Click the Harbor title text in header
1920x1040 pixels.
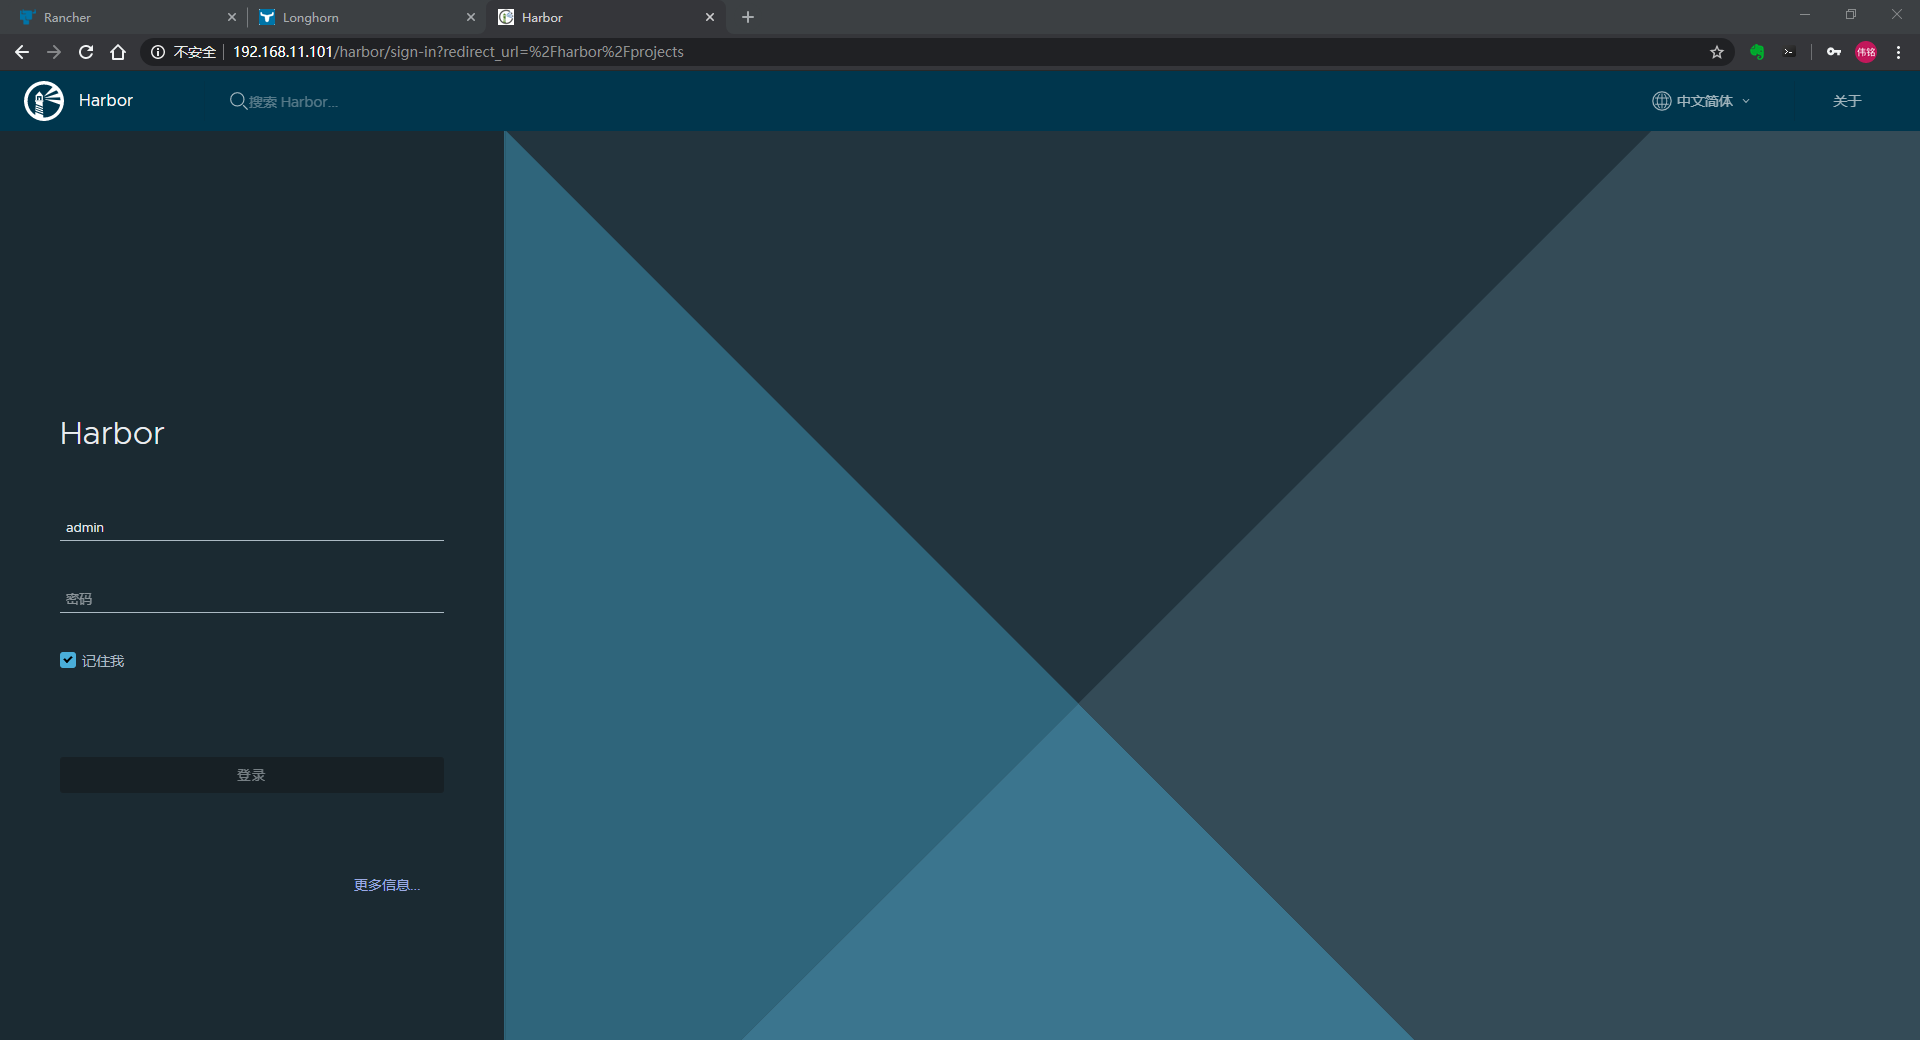106,101
